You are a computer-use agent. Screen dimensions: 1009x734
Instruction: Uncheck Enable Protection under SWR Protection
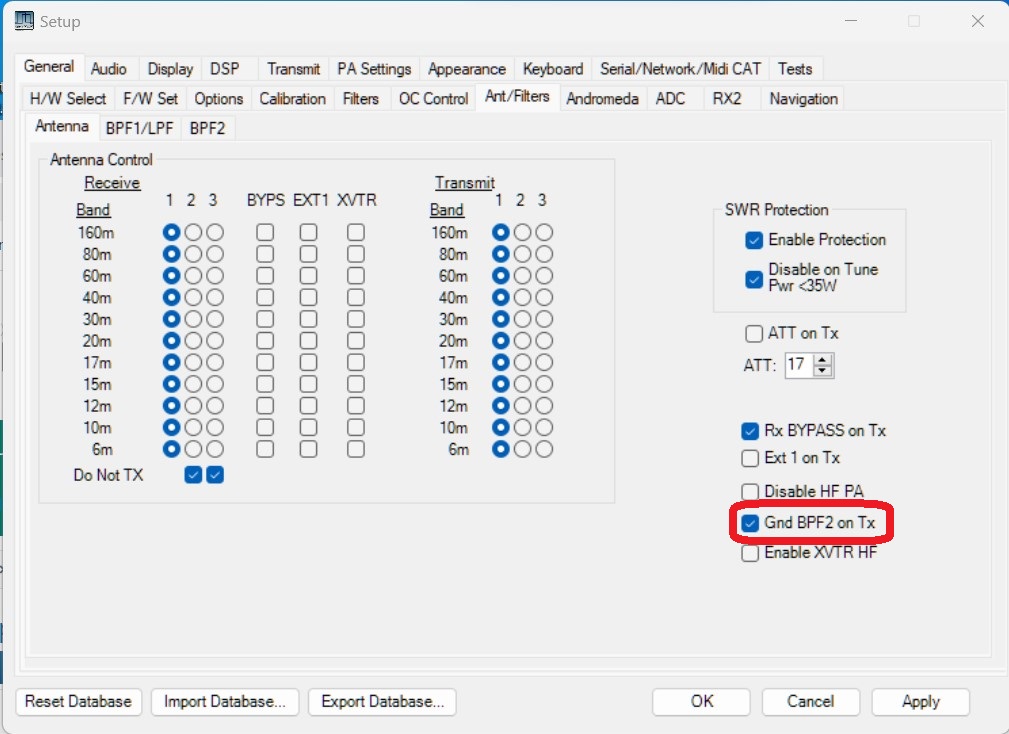[x=755, y=240]
